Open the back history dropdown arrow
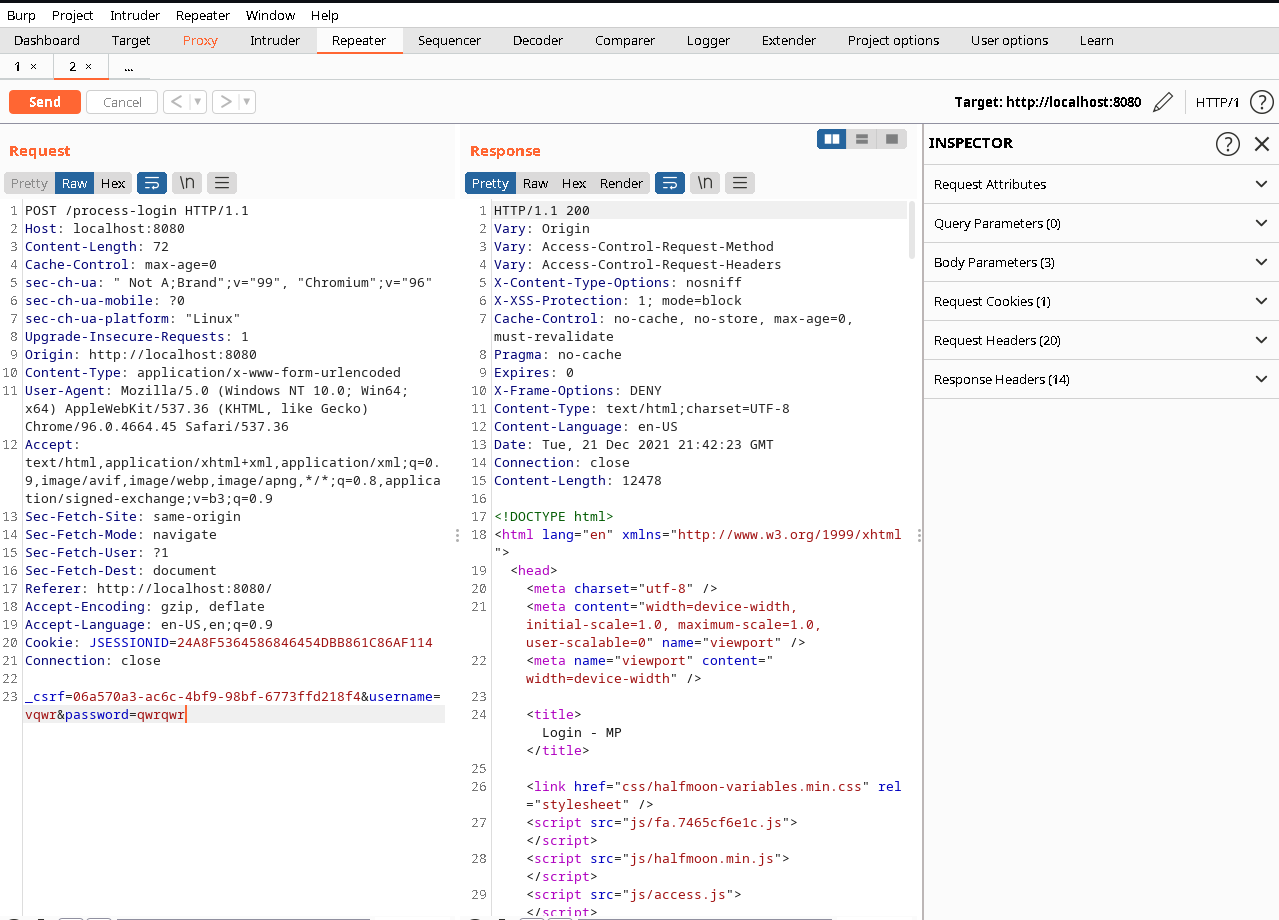This screenshot has width=1279, height=920. tap(198, 102)
